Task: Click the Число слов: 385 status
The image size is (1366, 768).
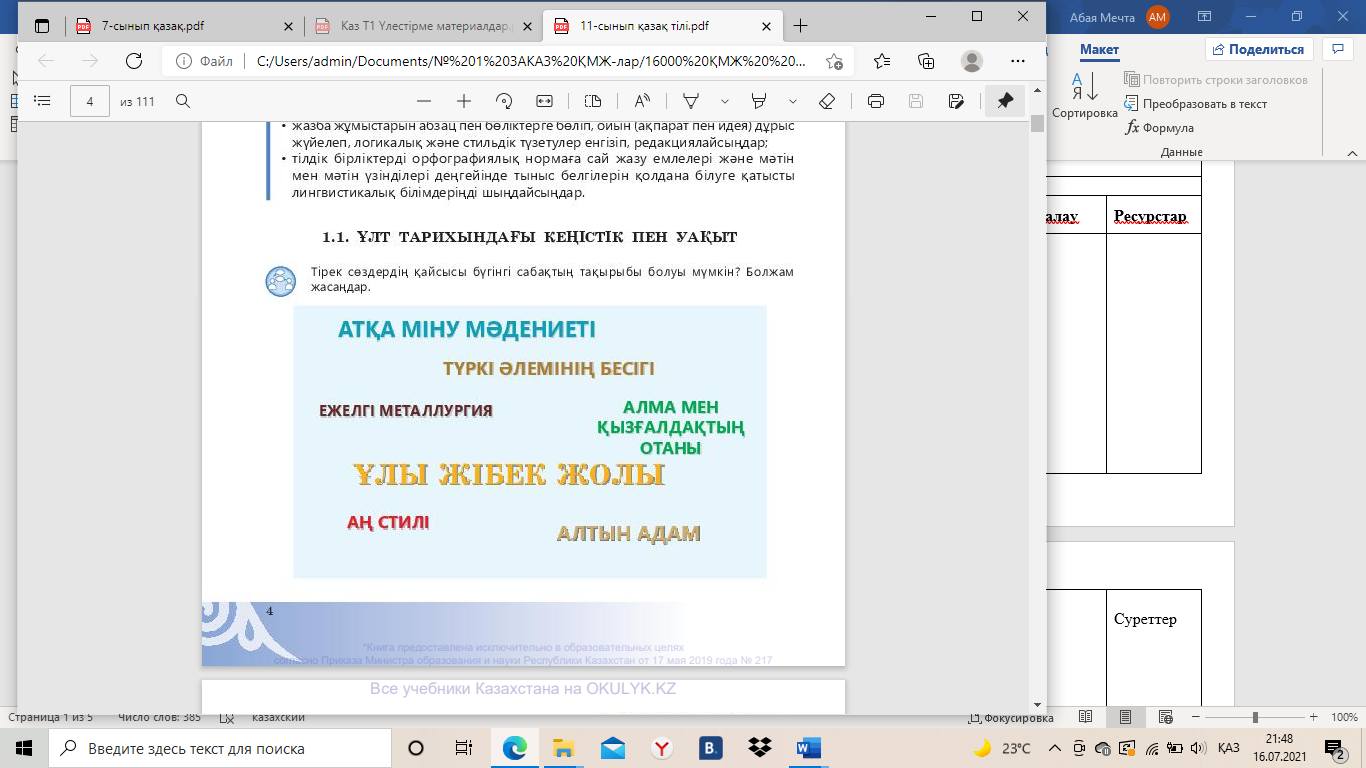Action: point(159,718)
